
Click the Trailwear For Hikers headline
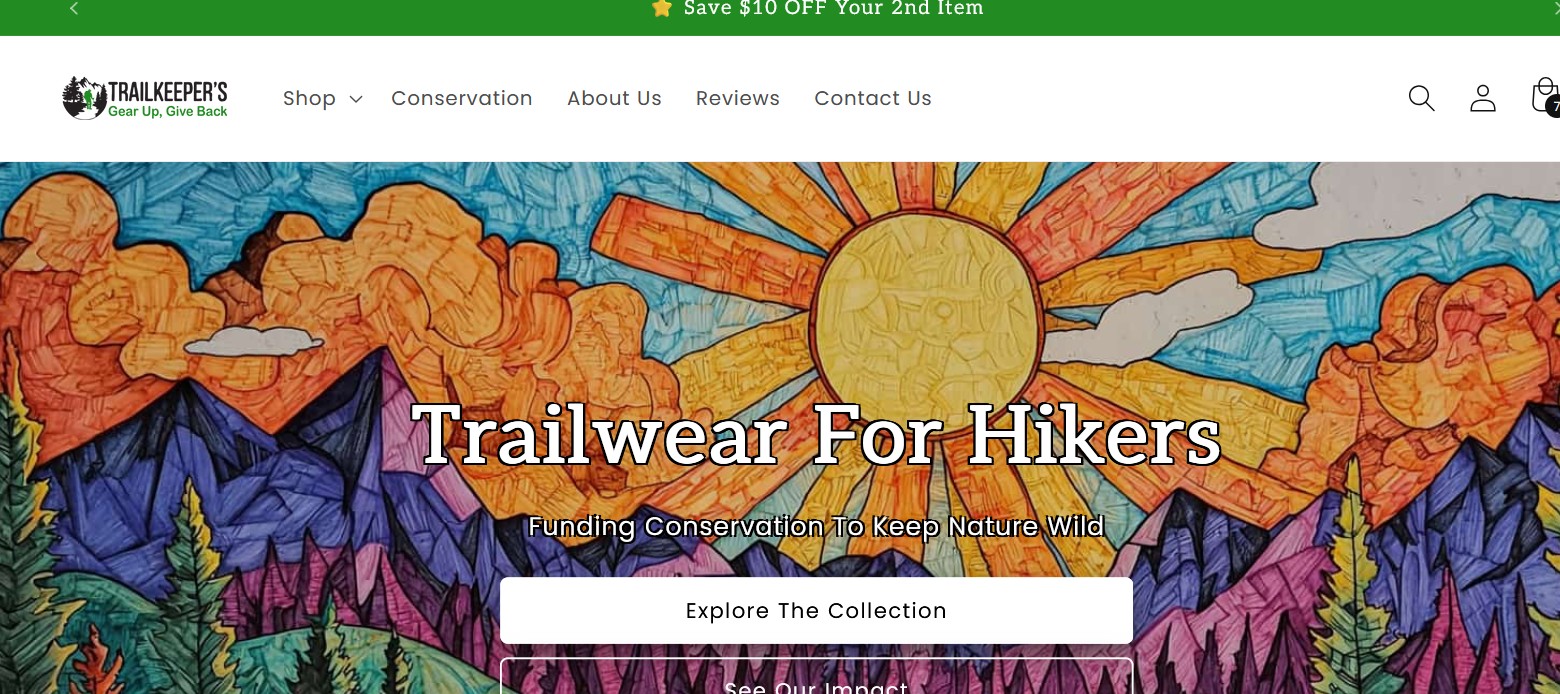(x=816, y=435)
